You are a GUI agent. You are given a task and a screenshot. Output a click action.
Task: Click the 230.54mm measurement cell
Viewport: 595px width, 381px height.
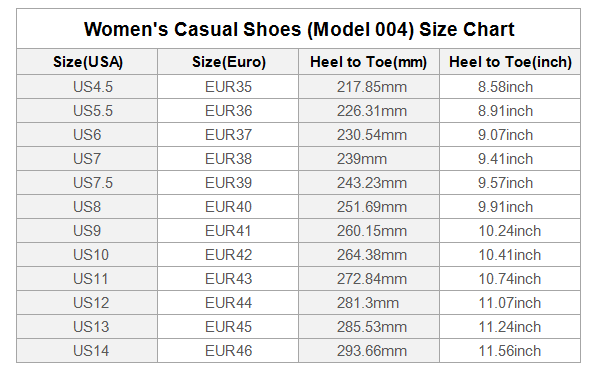369,135
